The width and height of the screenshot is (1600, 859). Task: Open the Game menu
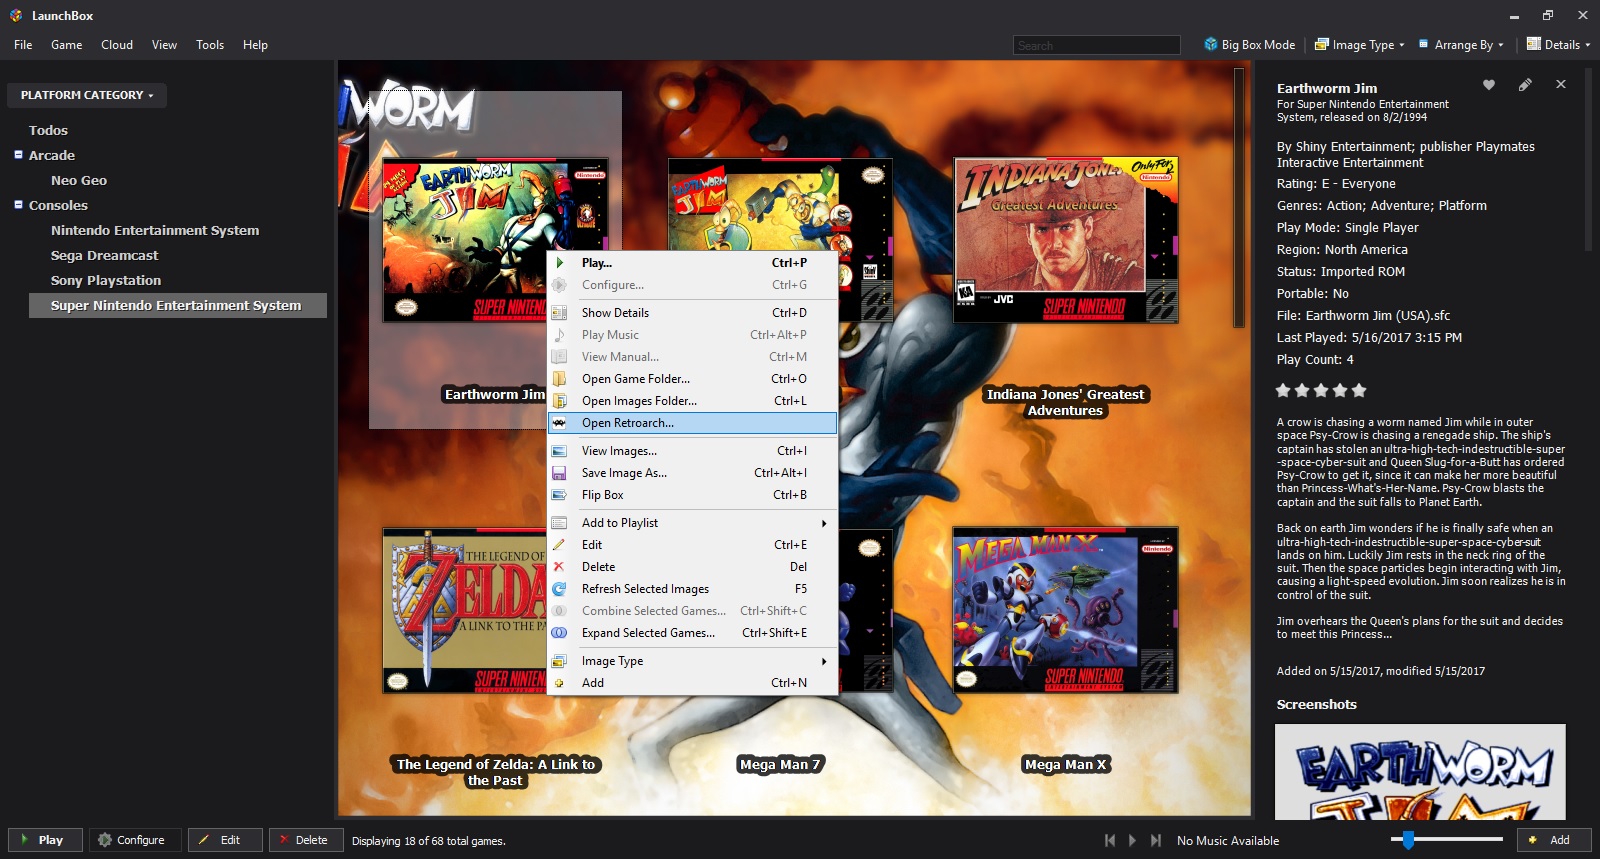(x=67, y=44)
